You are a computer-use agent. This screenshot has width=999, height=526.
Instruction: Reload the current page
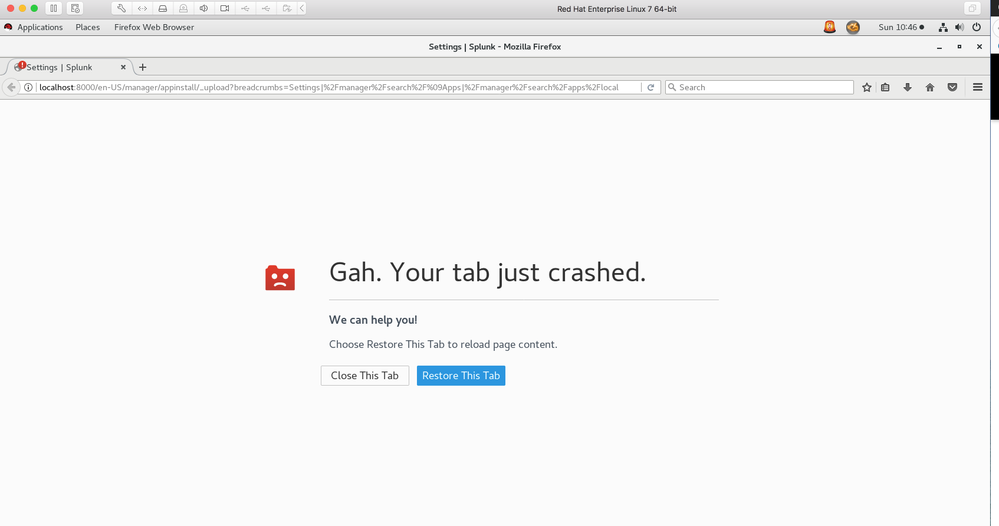(x=650, y=87)
